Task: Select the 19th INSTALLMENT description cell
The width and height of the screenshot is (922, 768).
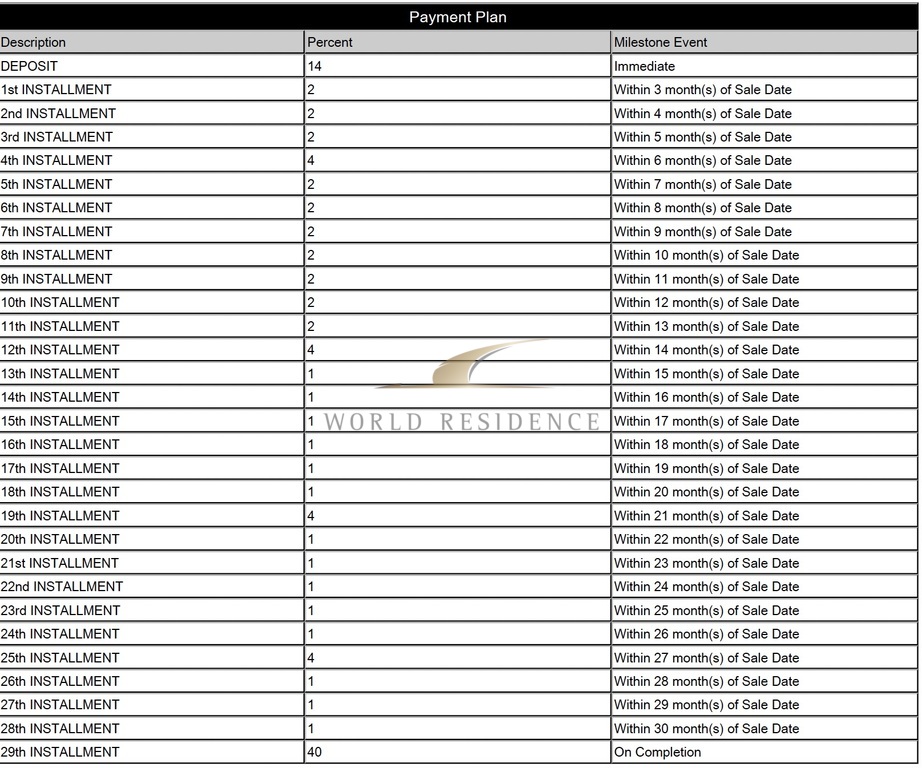Action: [60, 516]
